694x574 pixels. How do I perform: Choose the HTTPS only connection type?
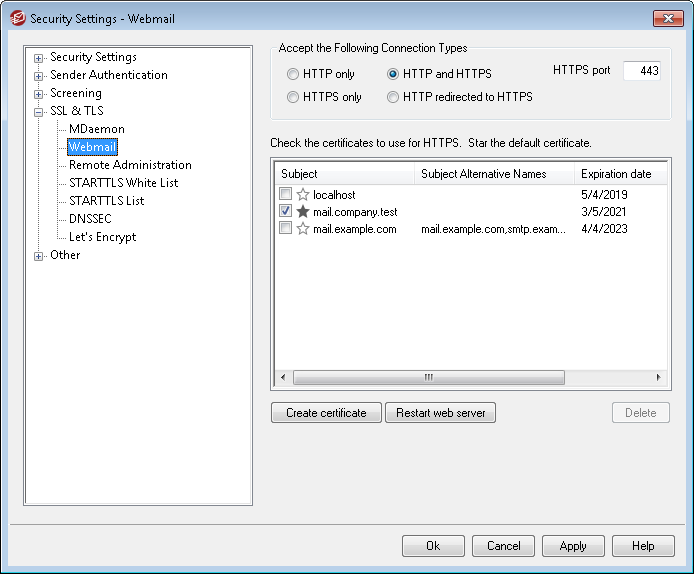[x=293, y=97]
